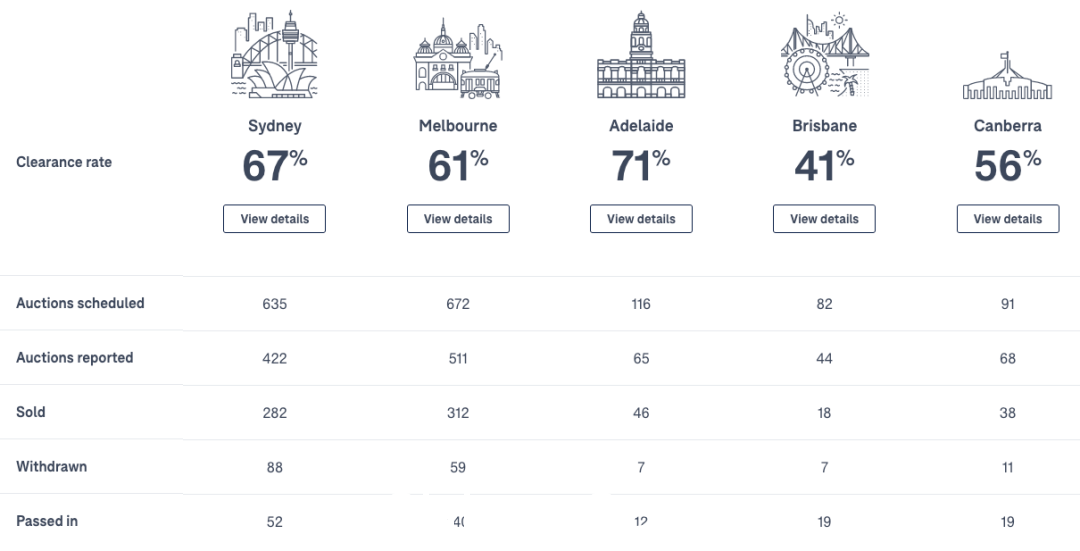
Task: Select the Adelaide city name heading
Action: (641, 126)
